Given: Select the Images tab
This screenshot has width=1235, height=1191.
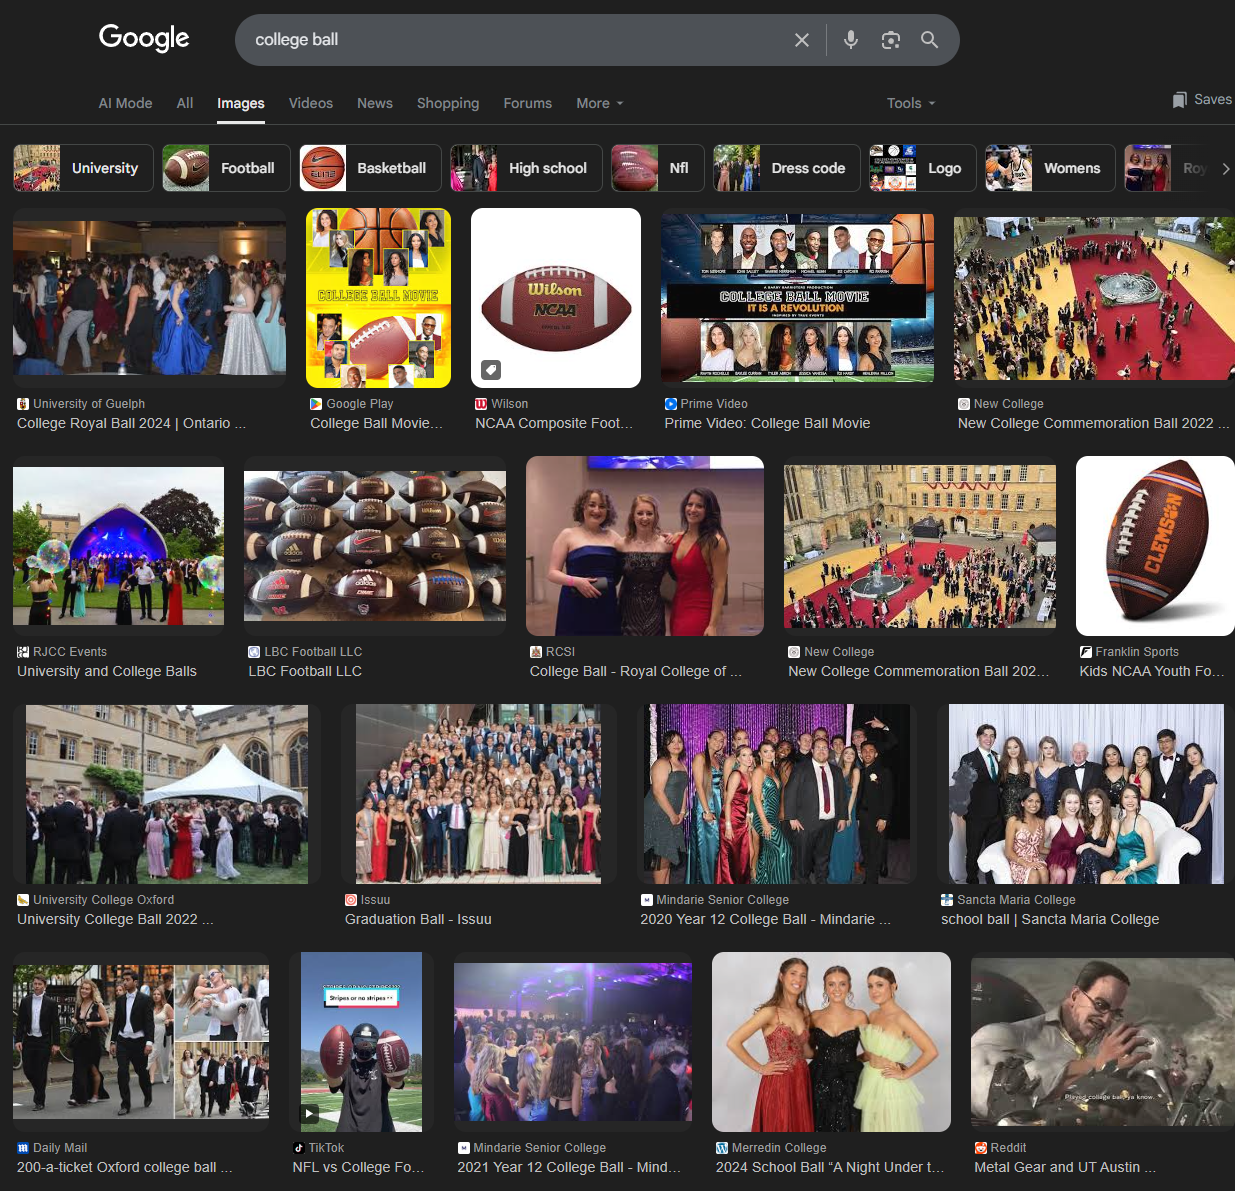Looking at the screenshot, I should 241,103.
